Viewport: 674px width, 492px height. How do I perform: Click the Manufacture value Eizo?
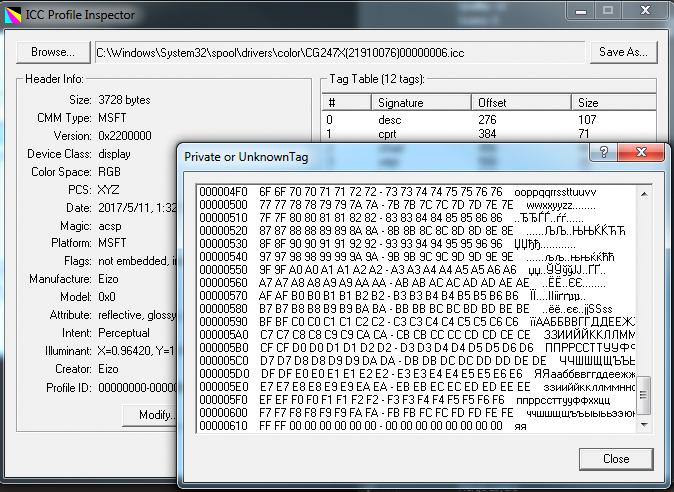pyautogui.click(x=108, y=279)
